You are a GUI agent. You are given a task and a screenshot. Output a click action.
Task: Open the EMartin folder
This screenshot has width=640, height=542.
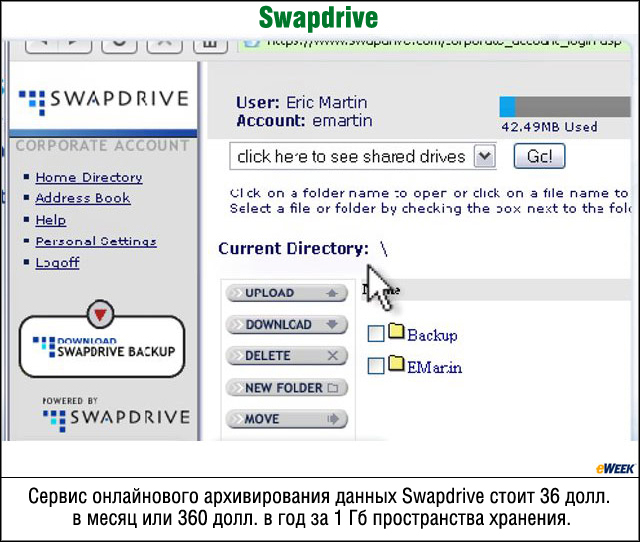pos(435,367)
